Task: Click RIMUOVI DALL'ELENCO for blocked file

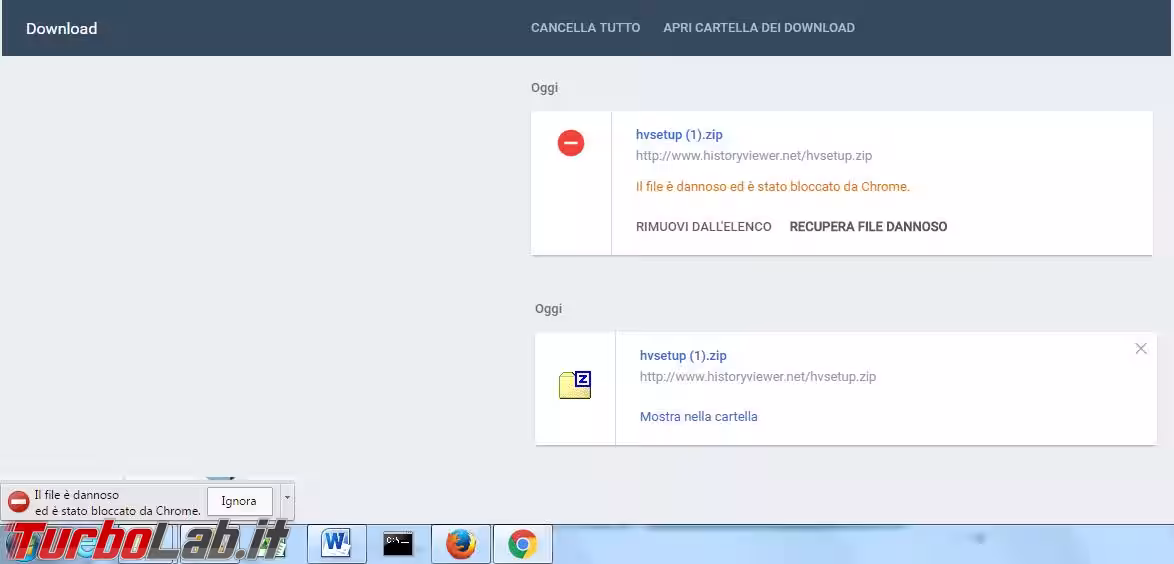Action: (x=703, y=227)
